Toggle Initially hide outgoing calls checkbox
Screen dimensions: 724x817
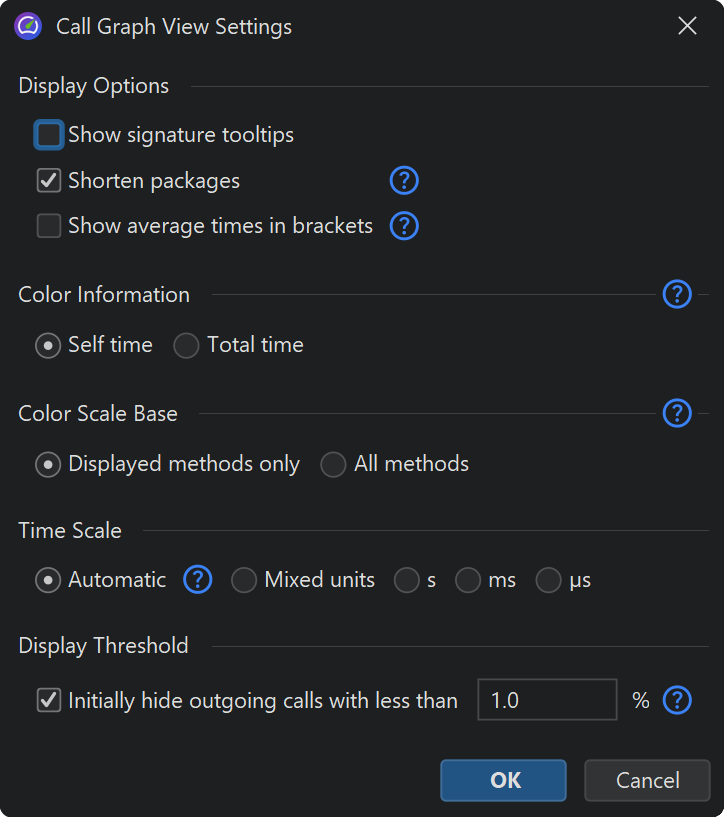point(49,701)
